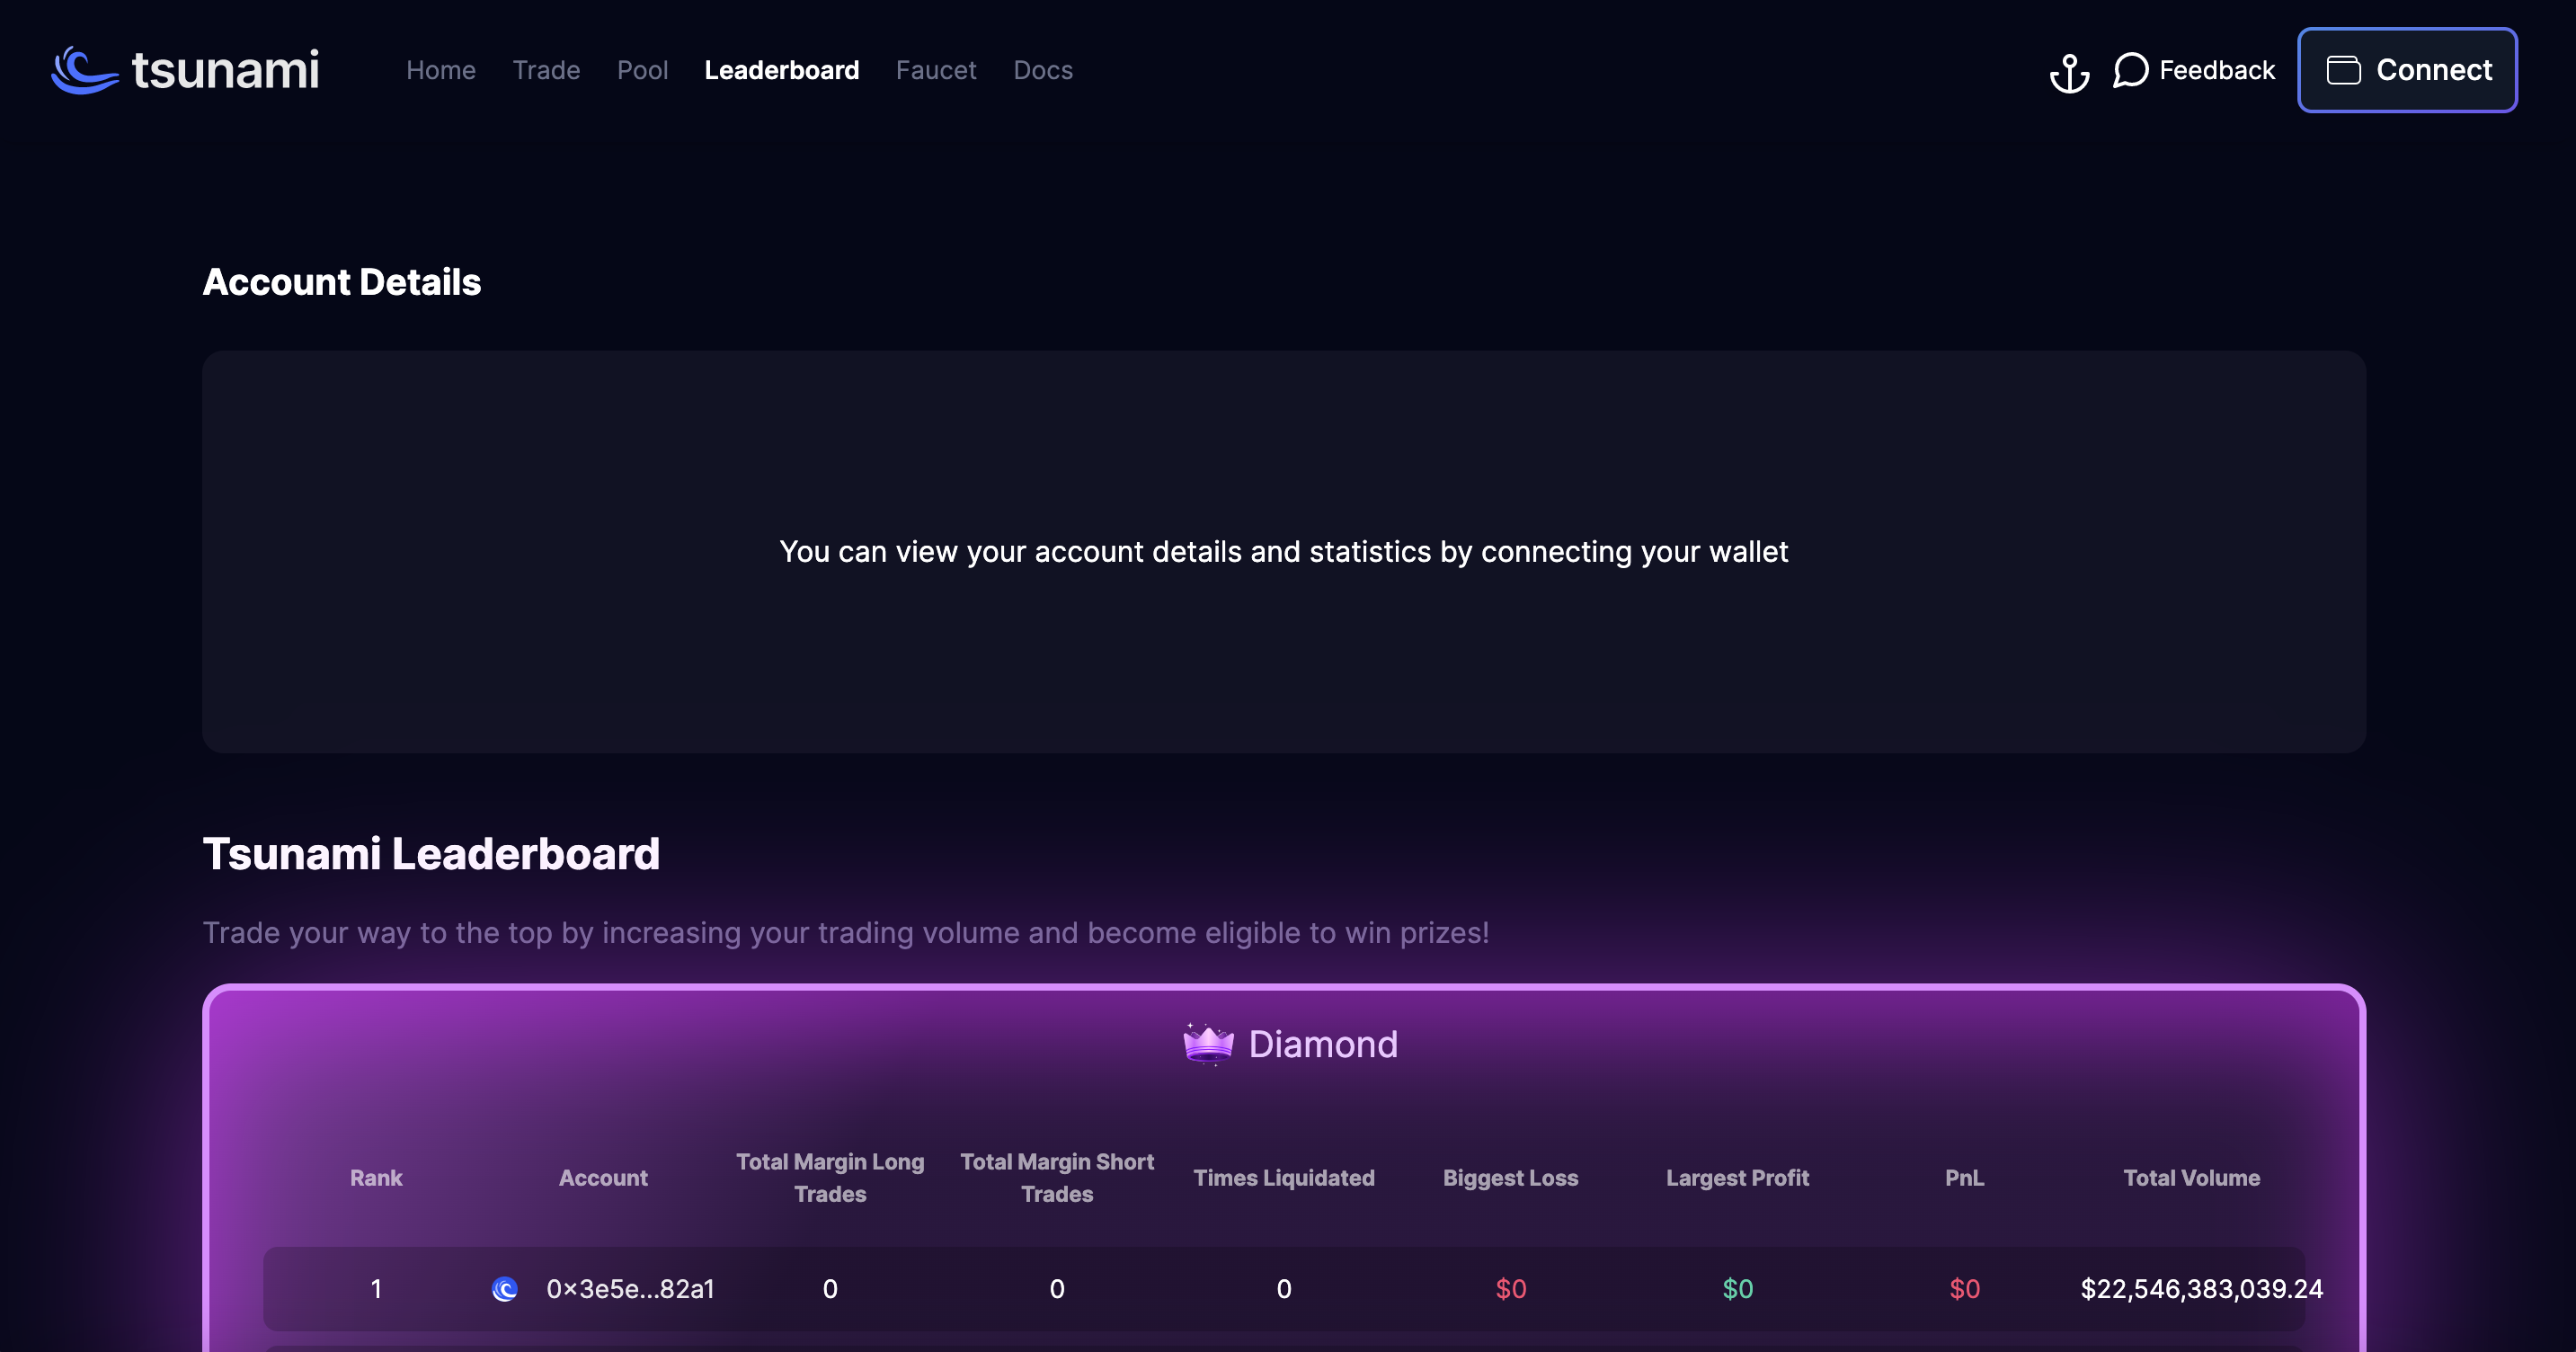Click the tsunami wave logo icon
The image size is (2576, 1352).
pos(86,70)
